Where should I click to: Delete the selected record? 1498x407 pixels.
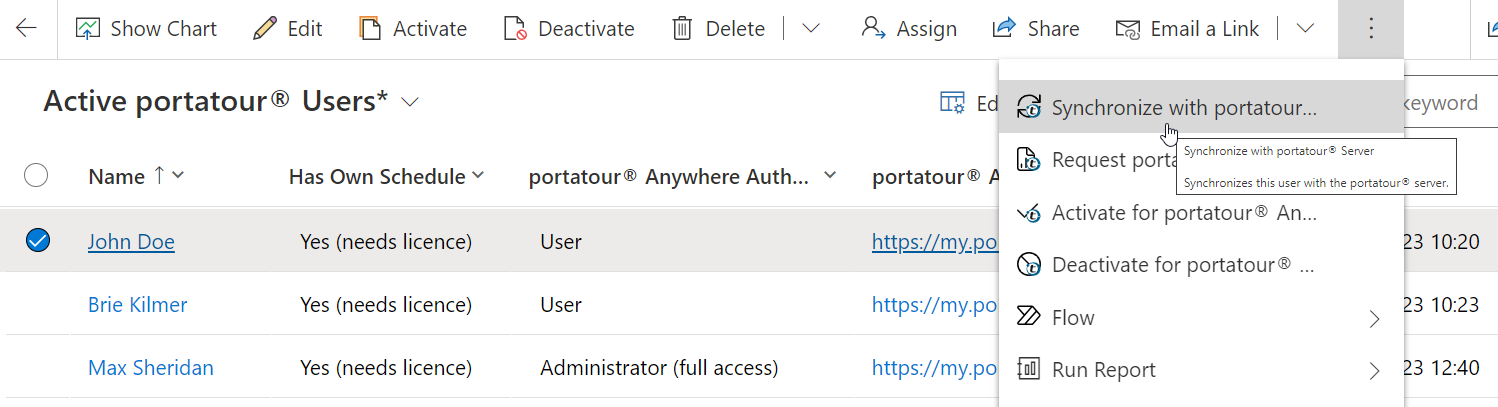(718, 29)
